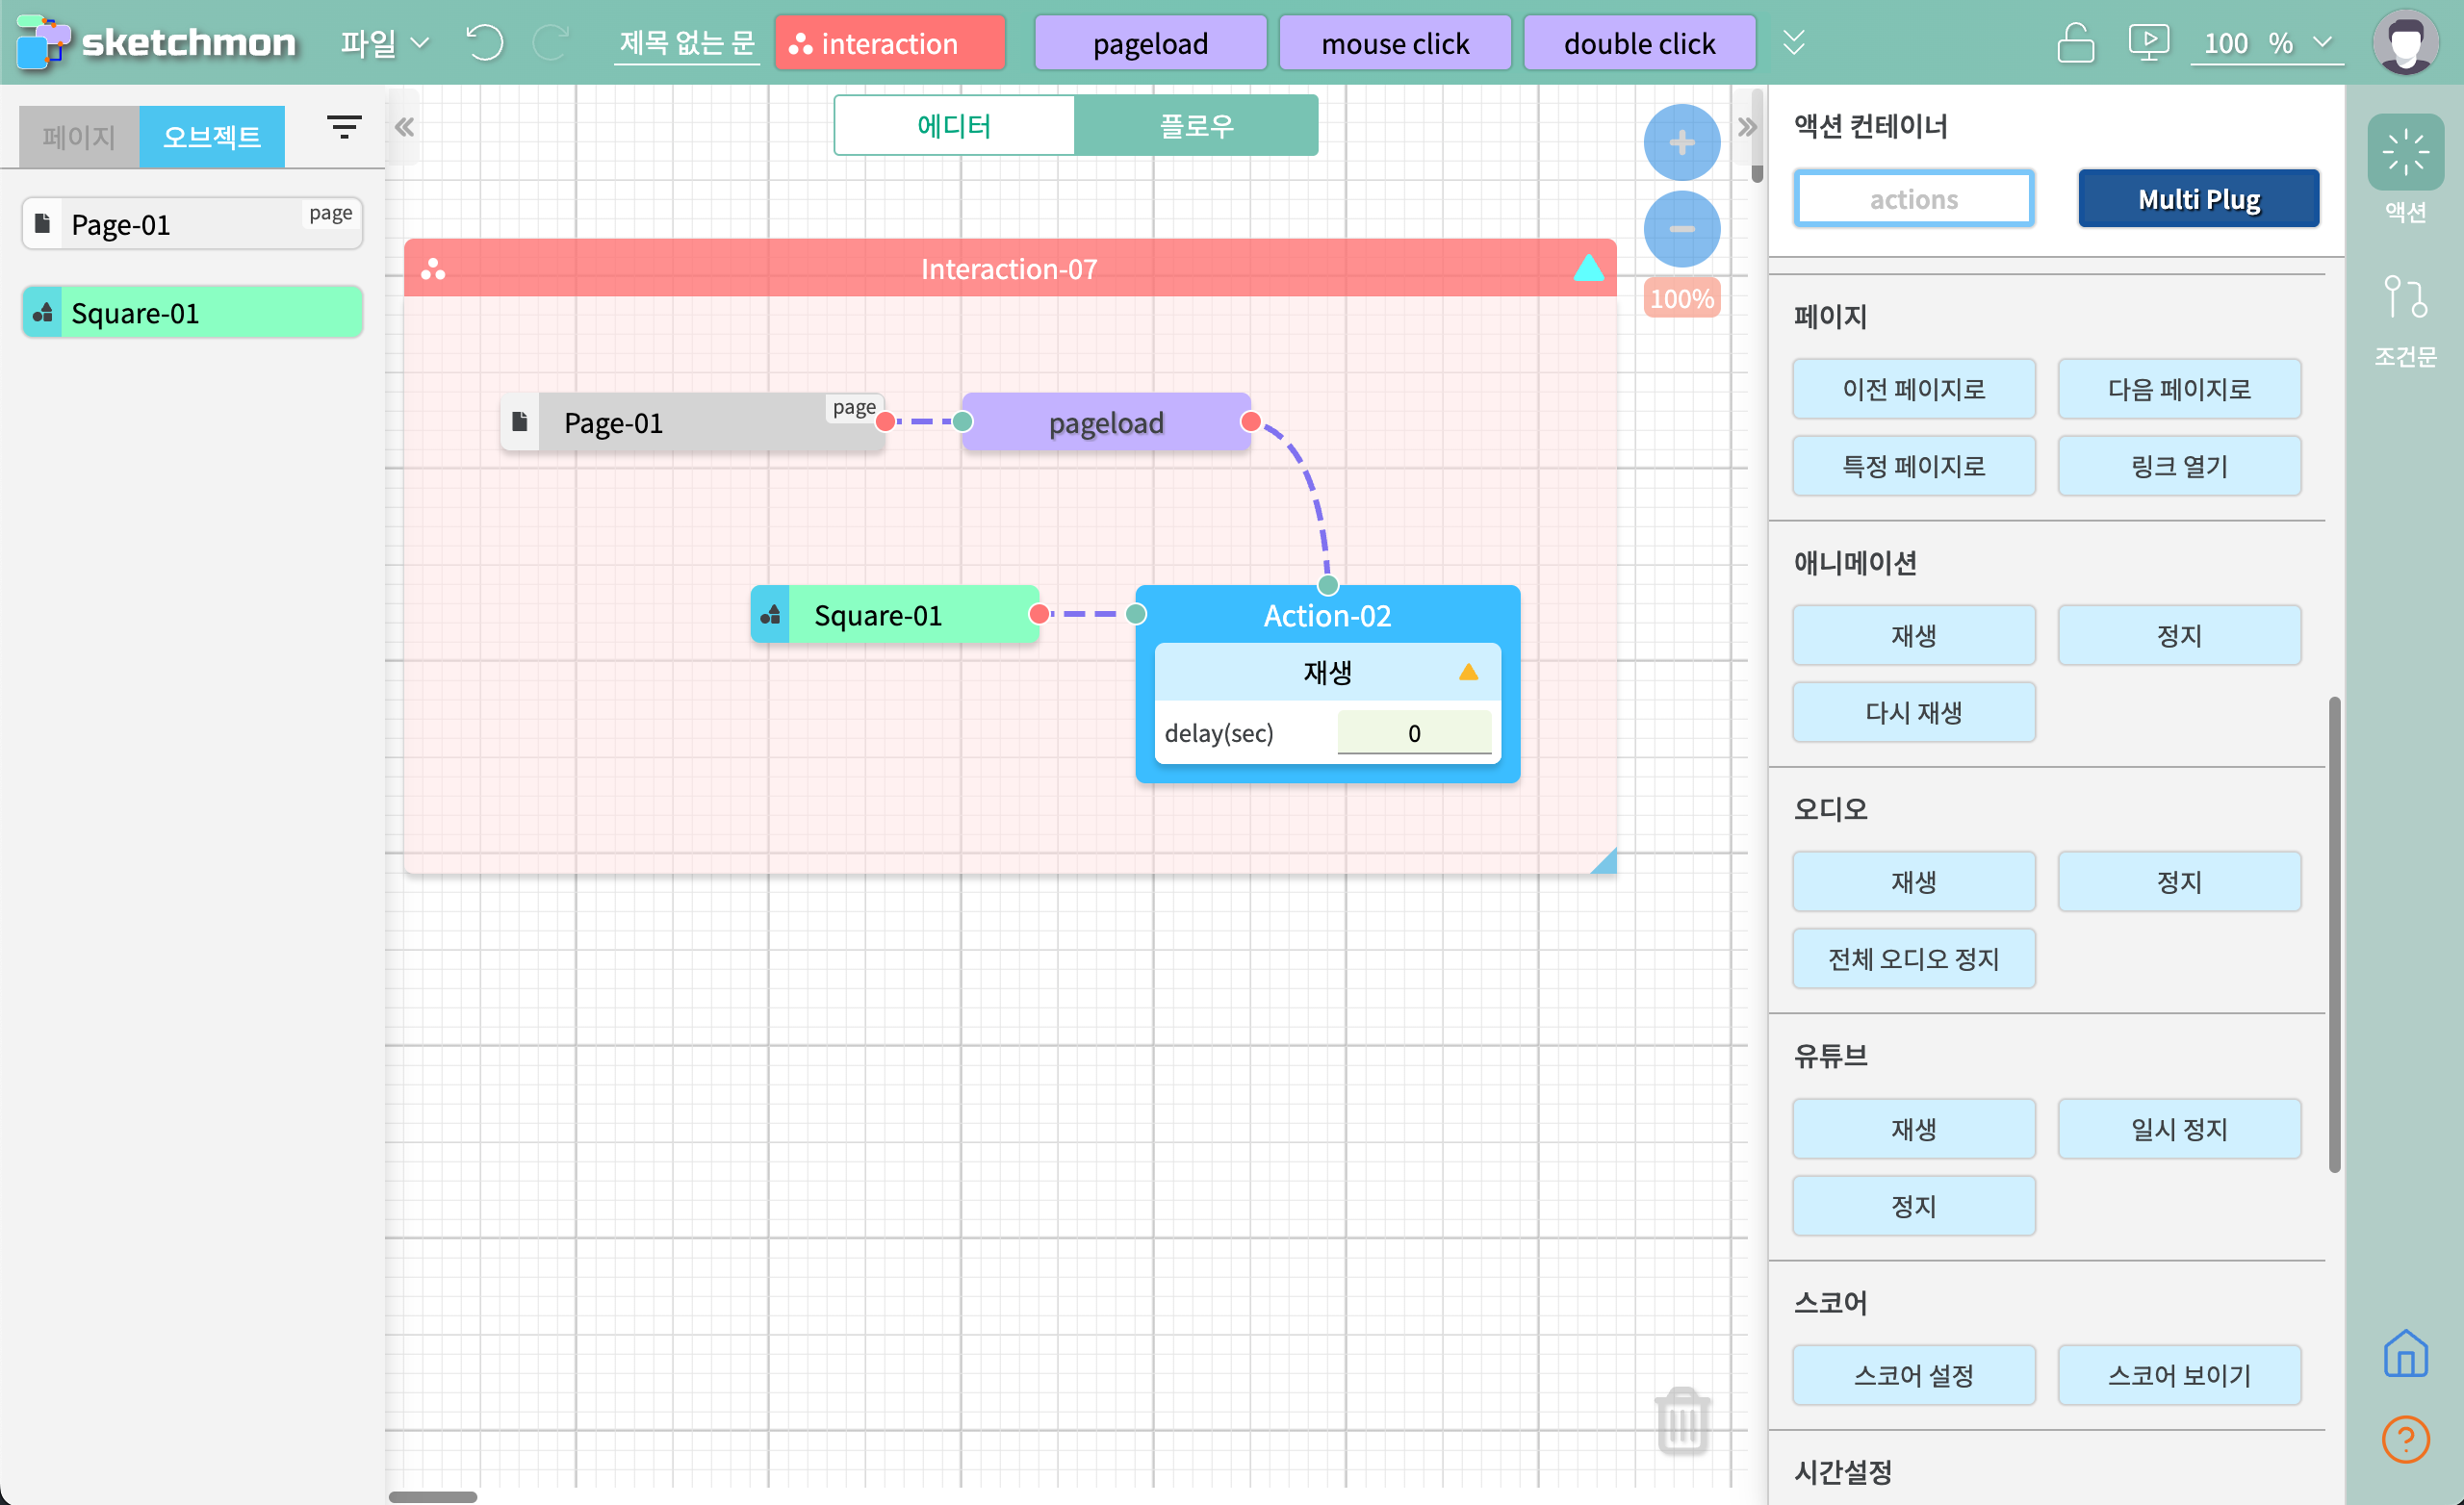Click the home icon in right sidebar
This screenshot has width=2464, height=1505.
[2405, 1354]
